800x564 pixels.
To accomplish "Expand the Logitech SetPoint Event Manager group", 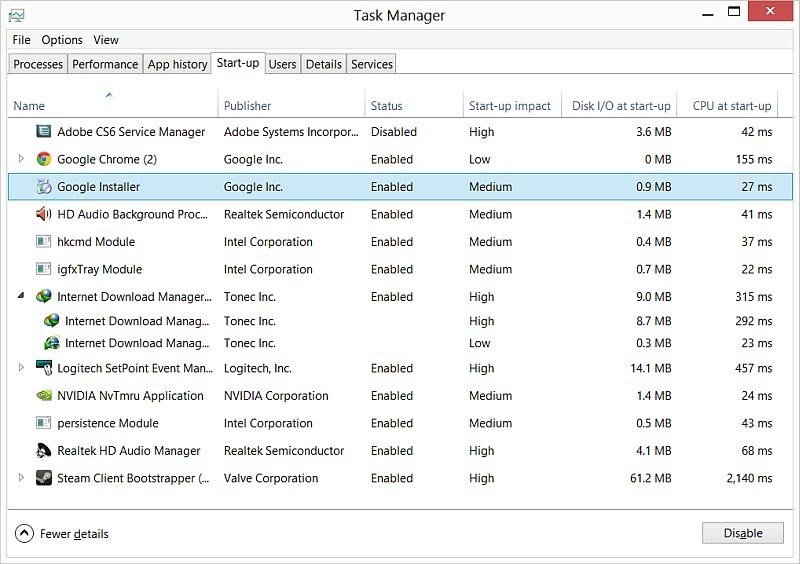I will click(x=21, y=367).
